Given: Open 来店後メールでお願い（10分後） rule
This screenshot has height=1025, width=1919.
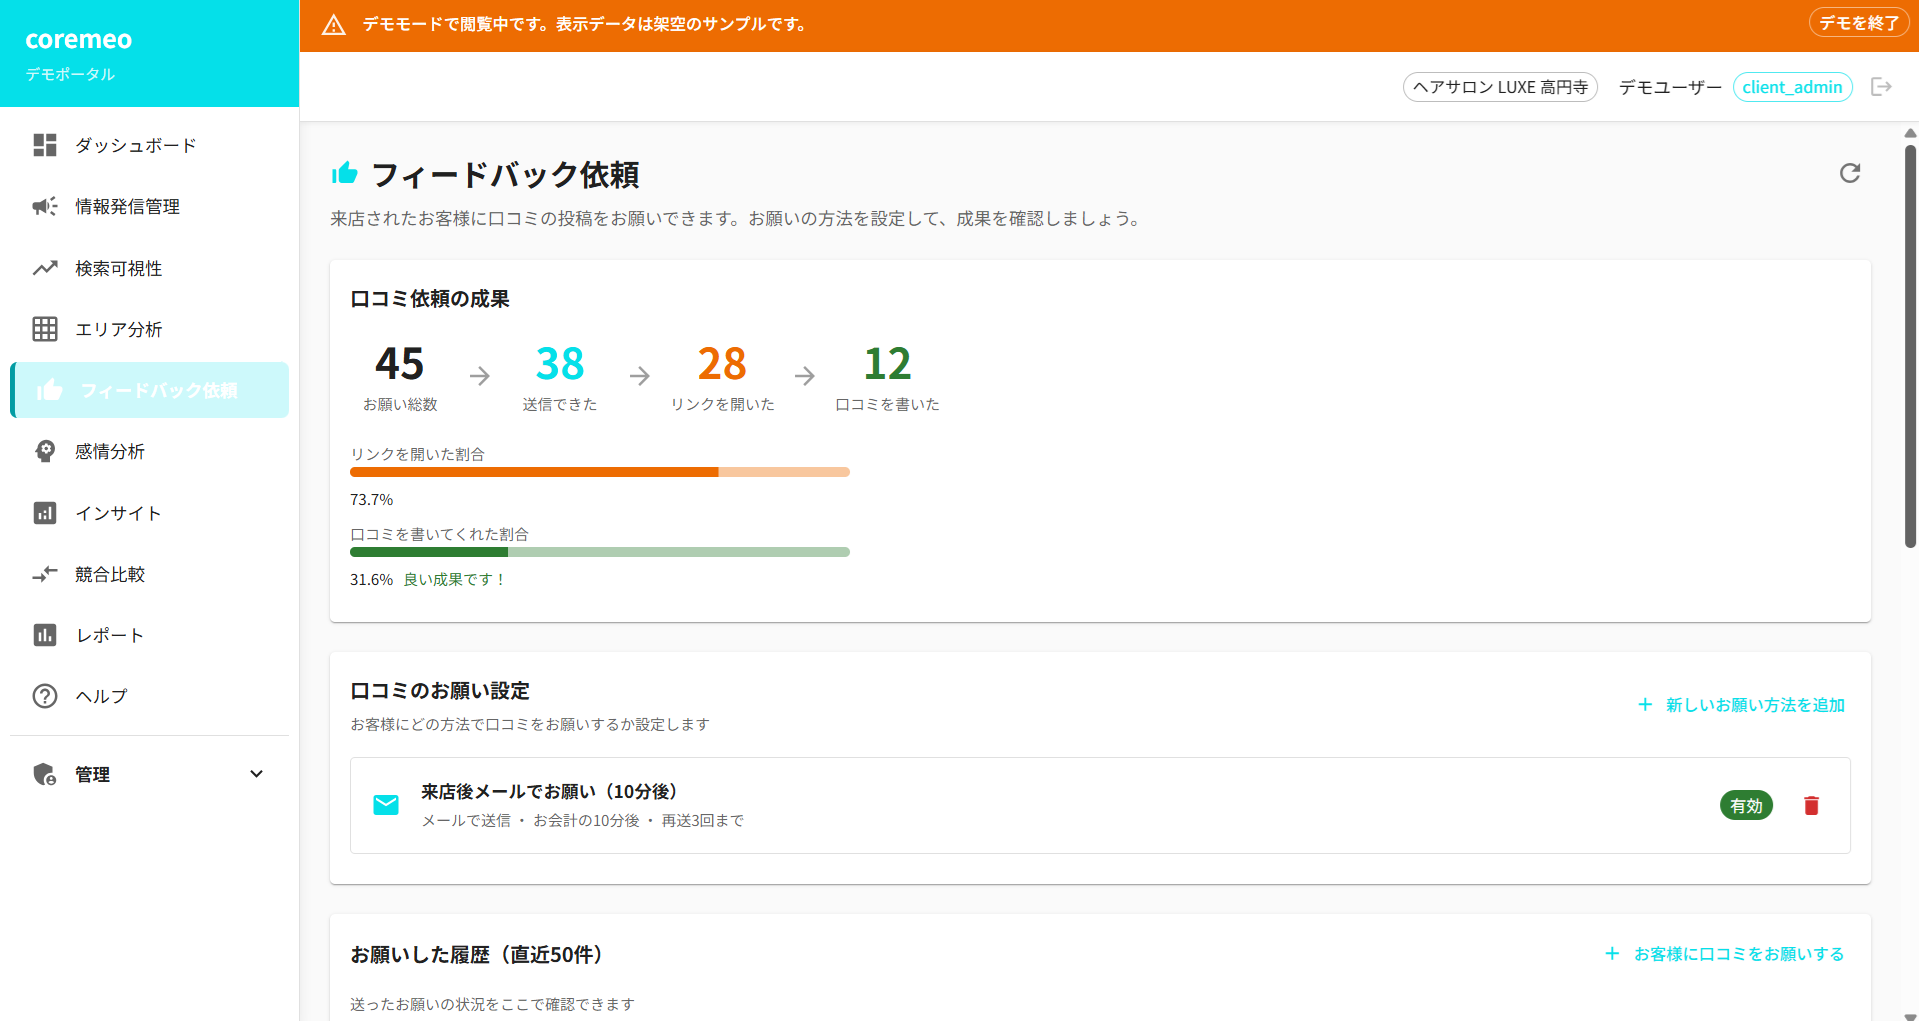Looking at the screenshot, I should (x=1100, y=805).
